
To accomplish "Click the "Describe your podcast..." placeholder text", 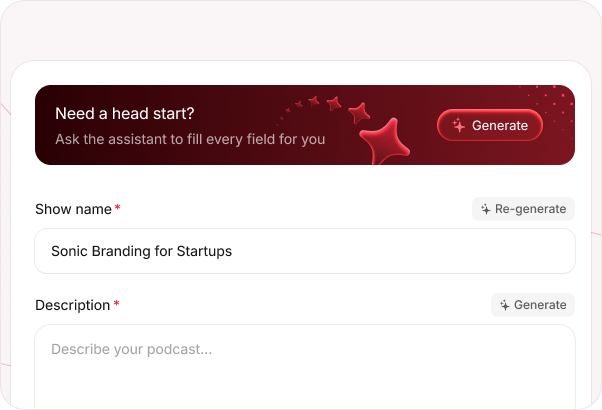I will tap(131, 350).
